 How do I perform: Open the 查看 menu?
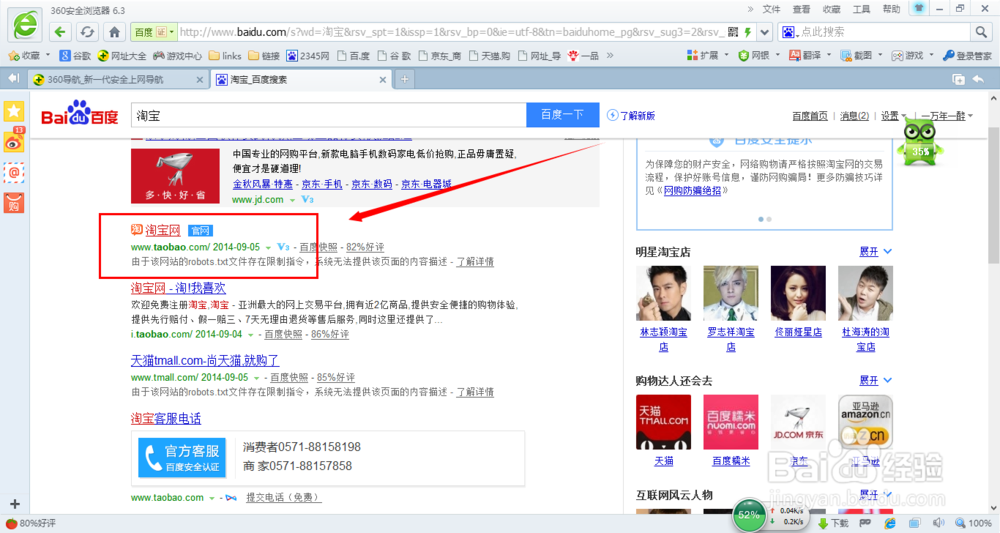click(802, 9)
